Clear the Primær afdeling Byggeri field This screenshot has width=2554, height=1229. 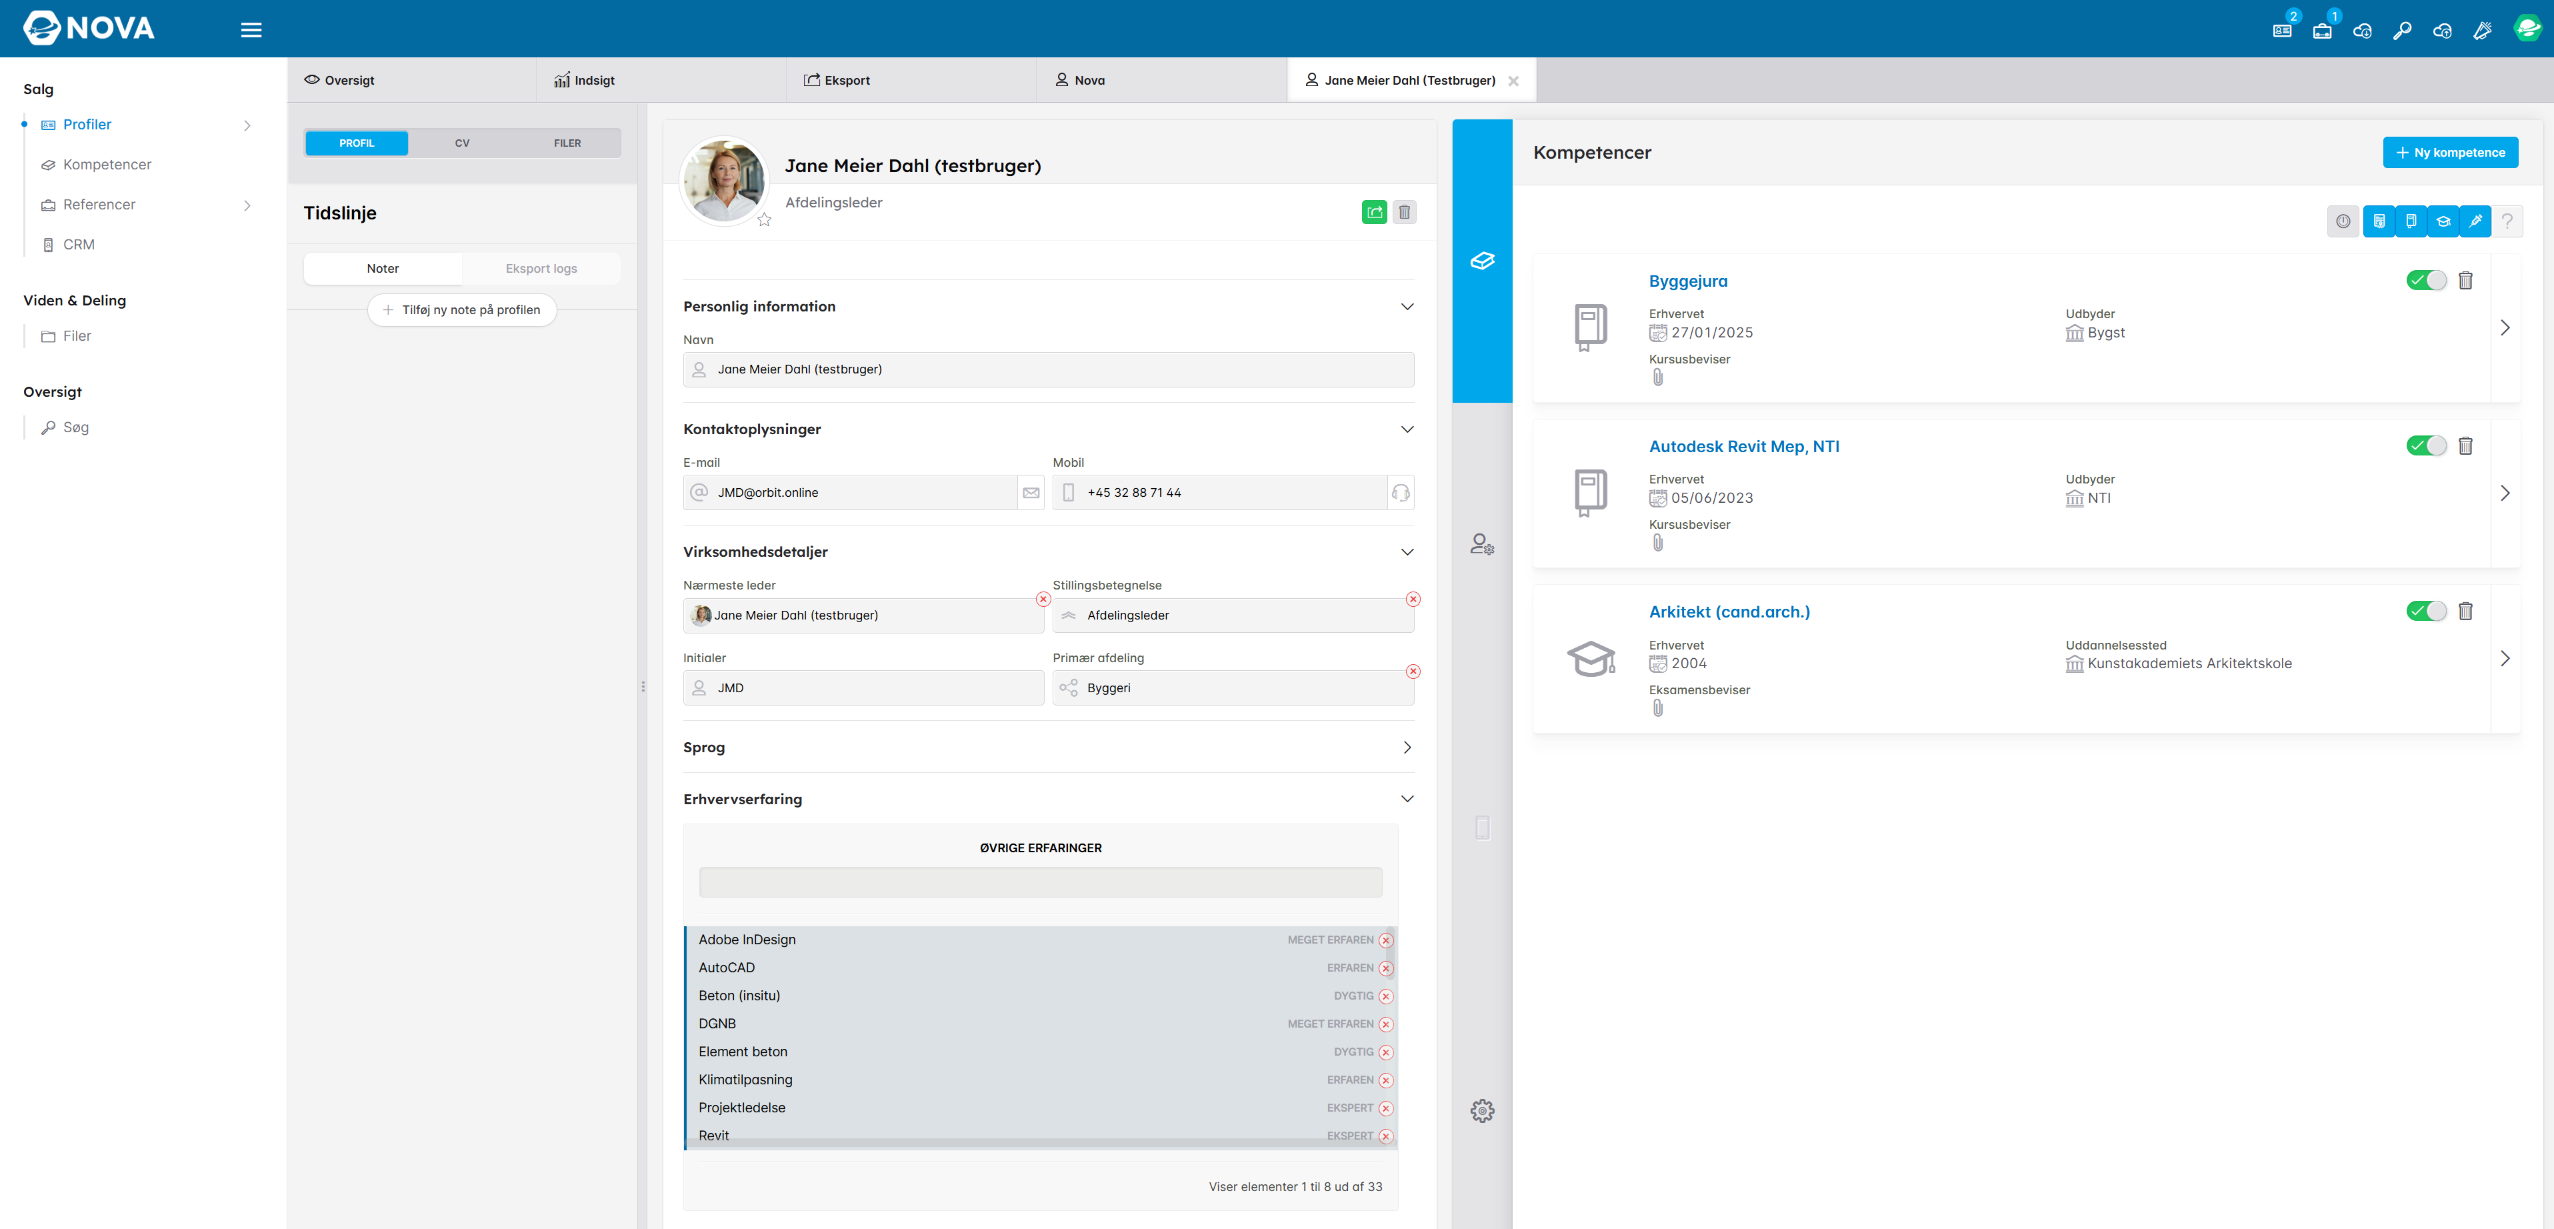click(x=1413, y=672)
